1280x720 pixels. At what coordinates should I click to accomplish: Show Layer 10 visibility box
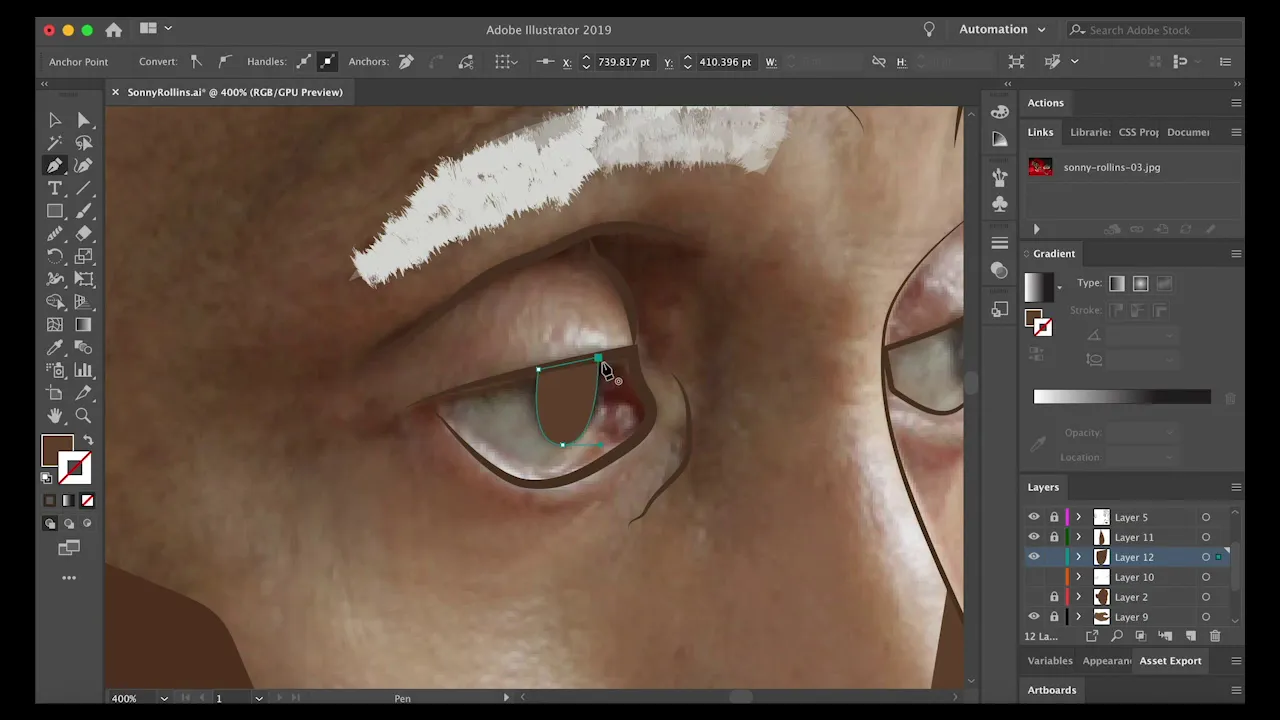click(x=1034, y=577)
